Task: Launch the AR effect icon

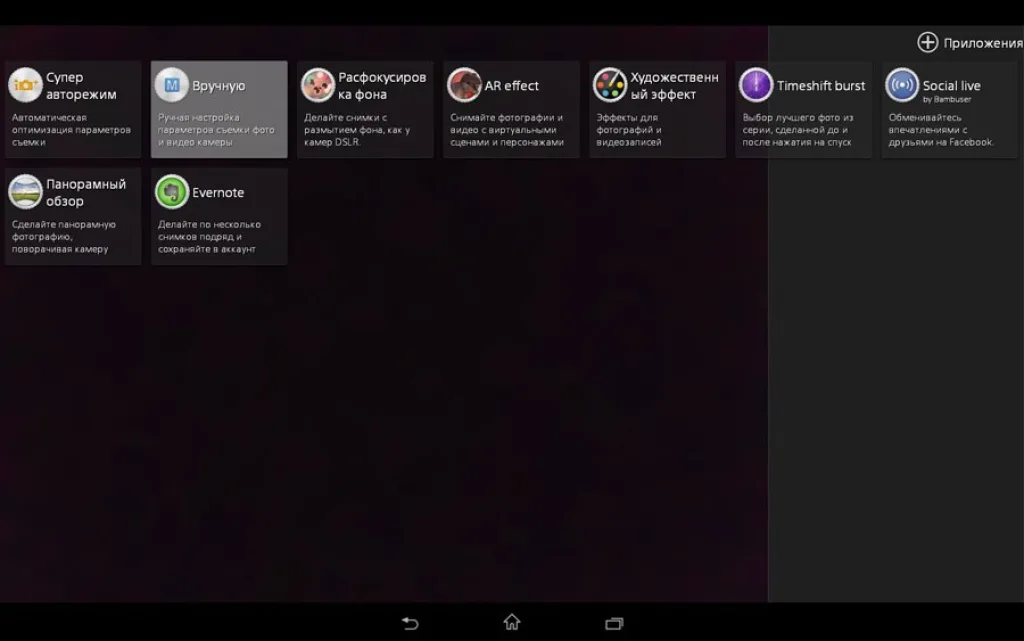Action: [464, 85]
